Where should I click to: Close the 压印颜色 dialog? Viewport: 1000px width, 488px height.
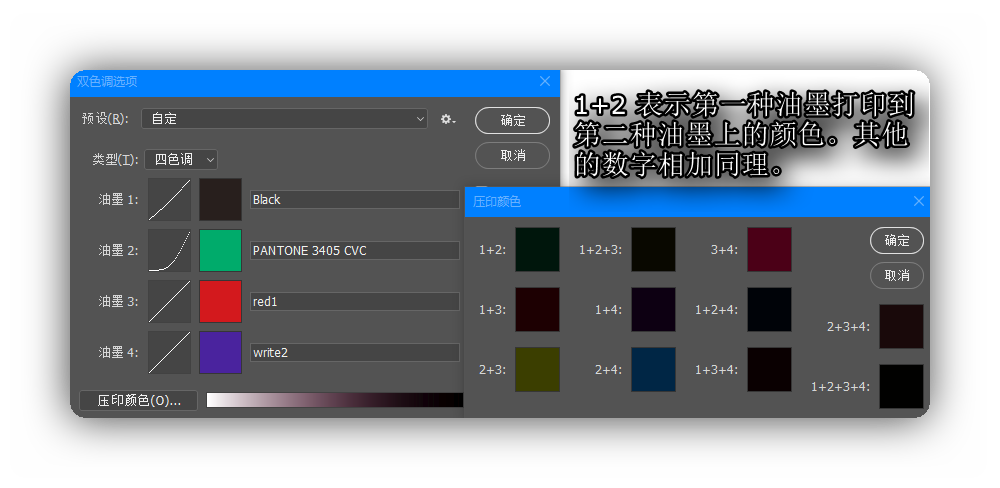pyautogui.click(x=919, y=202)
